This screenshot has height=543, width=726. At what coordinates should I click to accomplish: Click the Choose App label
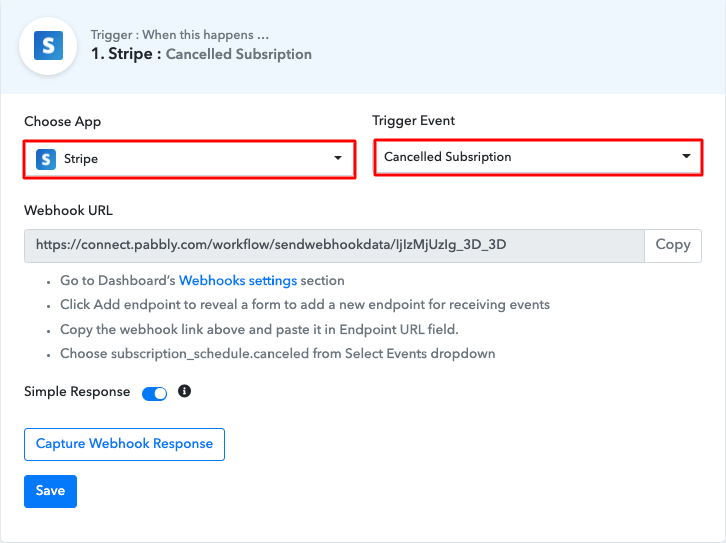(x=63, y=121)
